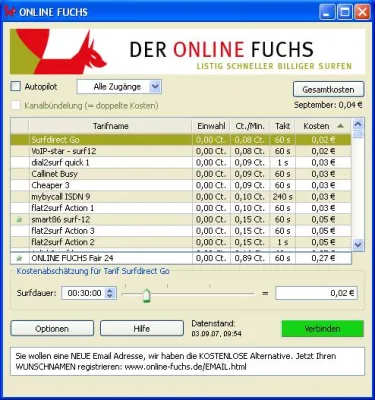Screen dimensions: 375x400
Task: Select the VoIP-star - surf12 tariff
Action: point(181,151)
